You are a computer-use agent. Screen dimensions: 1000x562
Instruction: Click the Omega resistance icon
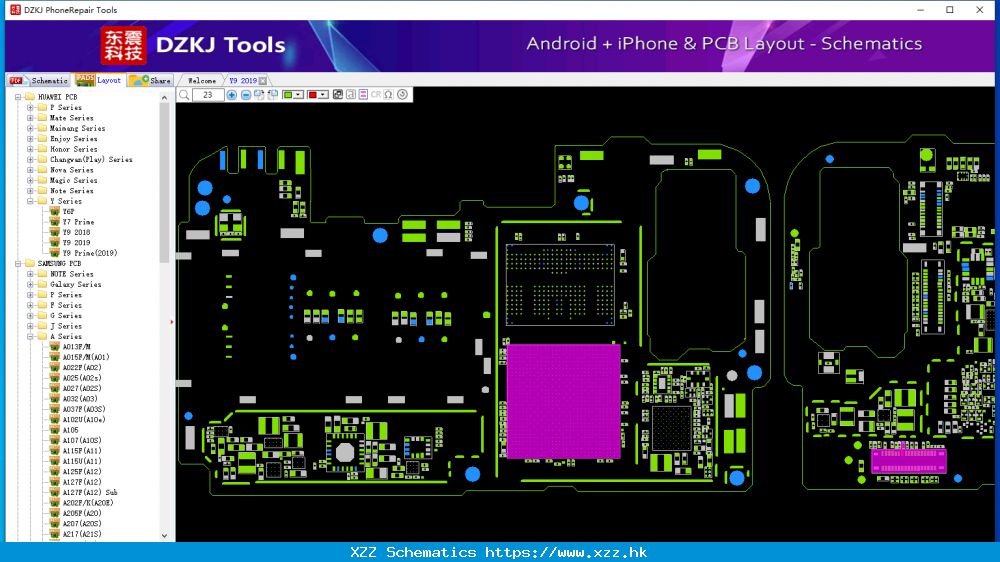point(388,95)
